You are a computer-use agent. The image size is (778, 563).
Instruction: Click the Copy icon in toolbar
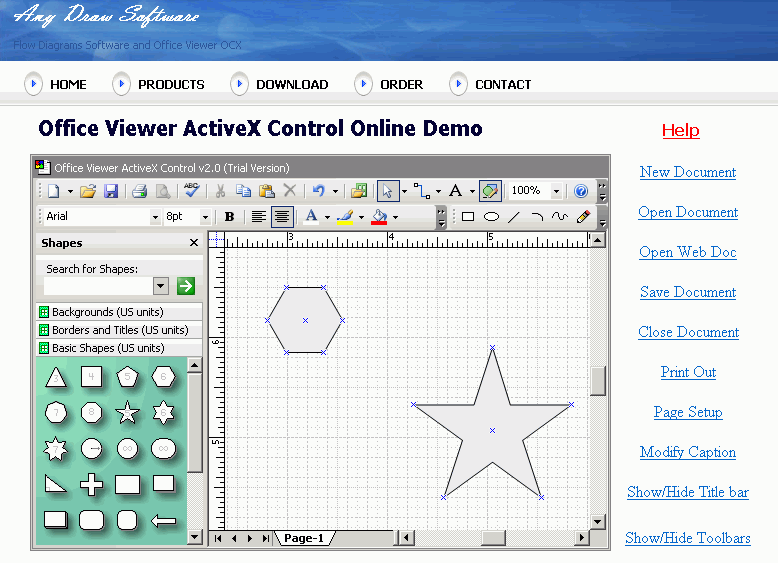click(x=243, y=191)
